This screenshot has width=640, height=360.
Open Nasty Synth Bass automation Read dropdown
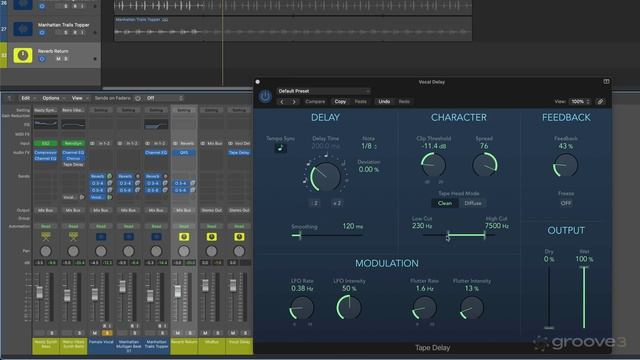tap(46, 226)
